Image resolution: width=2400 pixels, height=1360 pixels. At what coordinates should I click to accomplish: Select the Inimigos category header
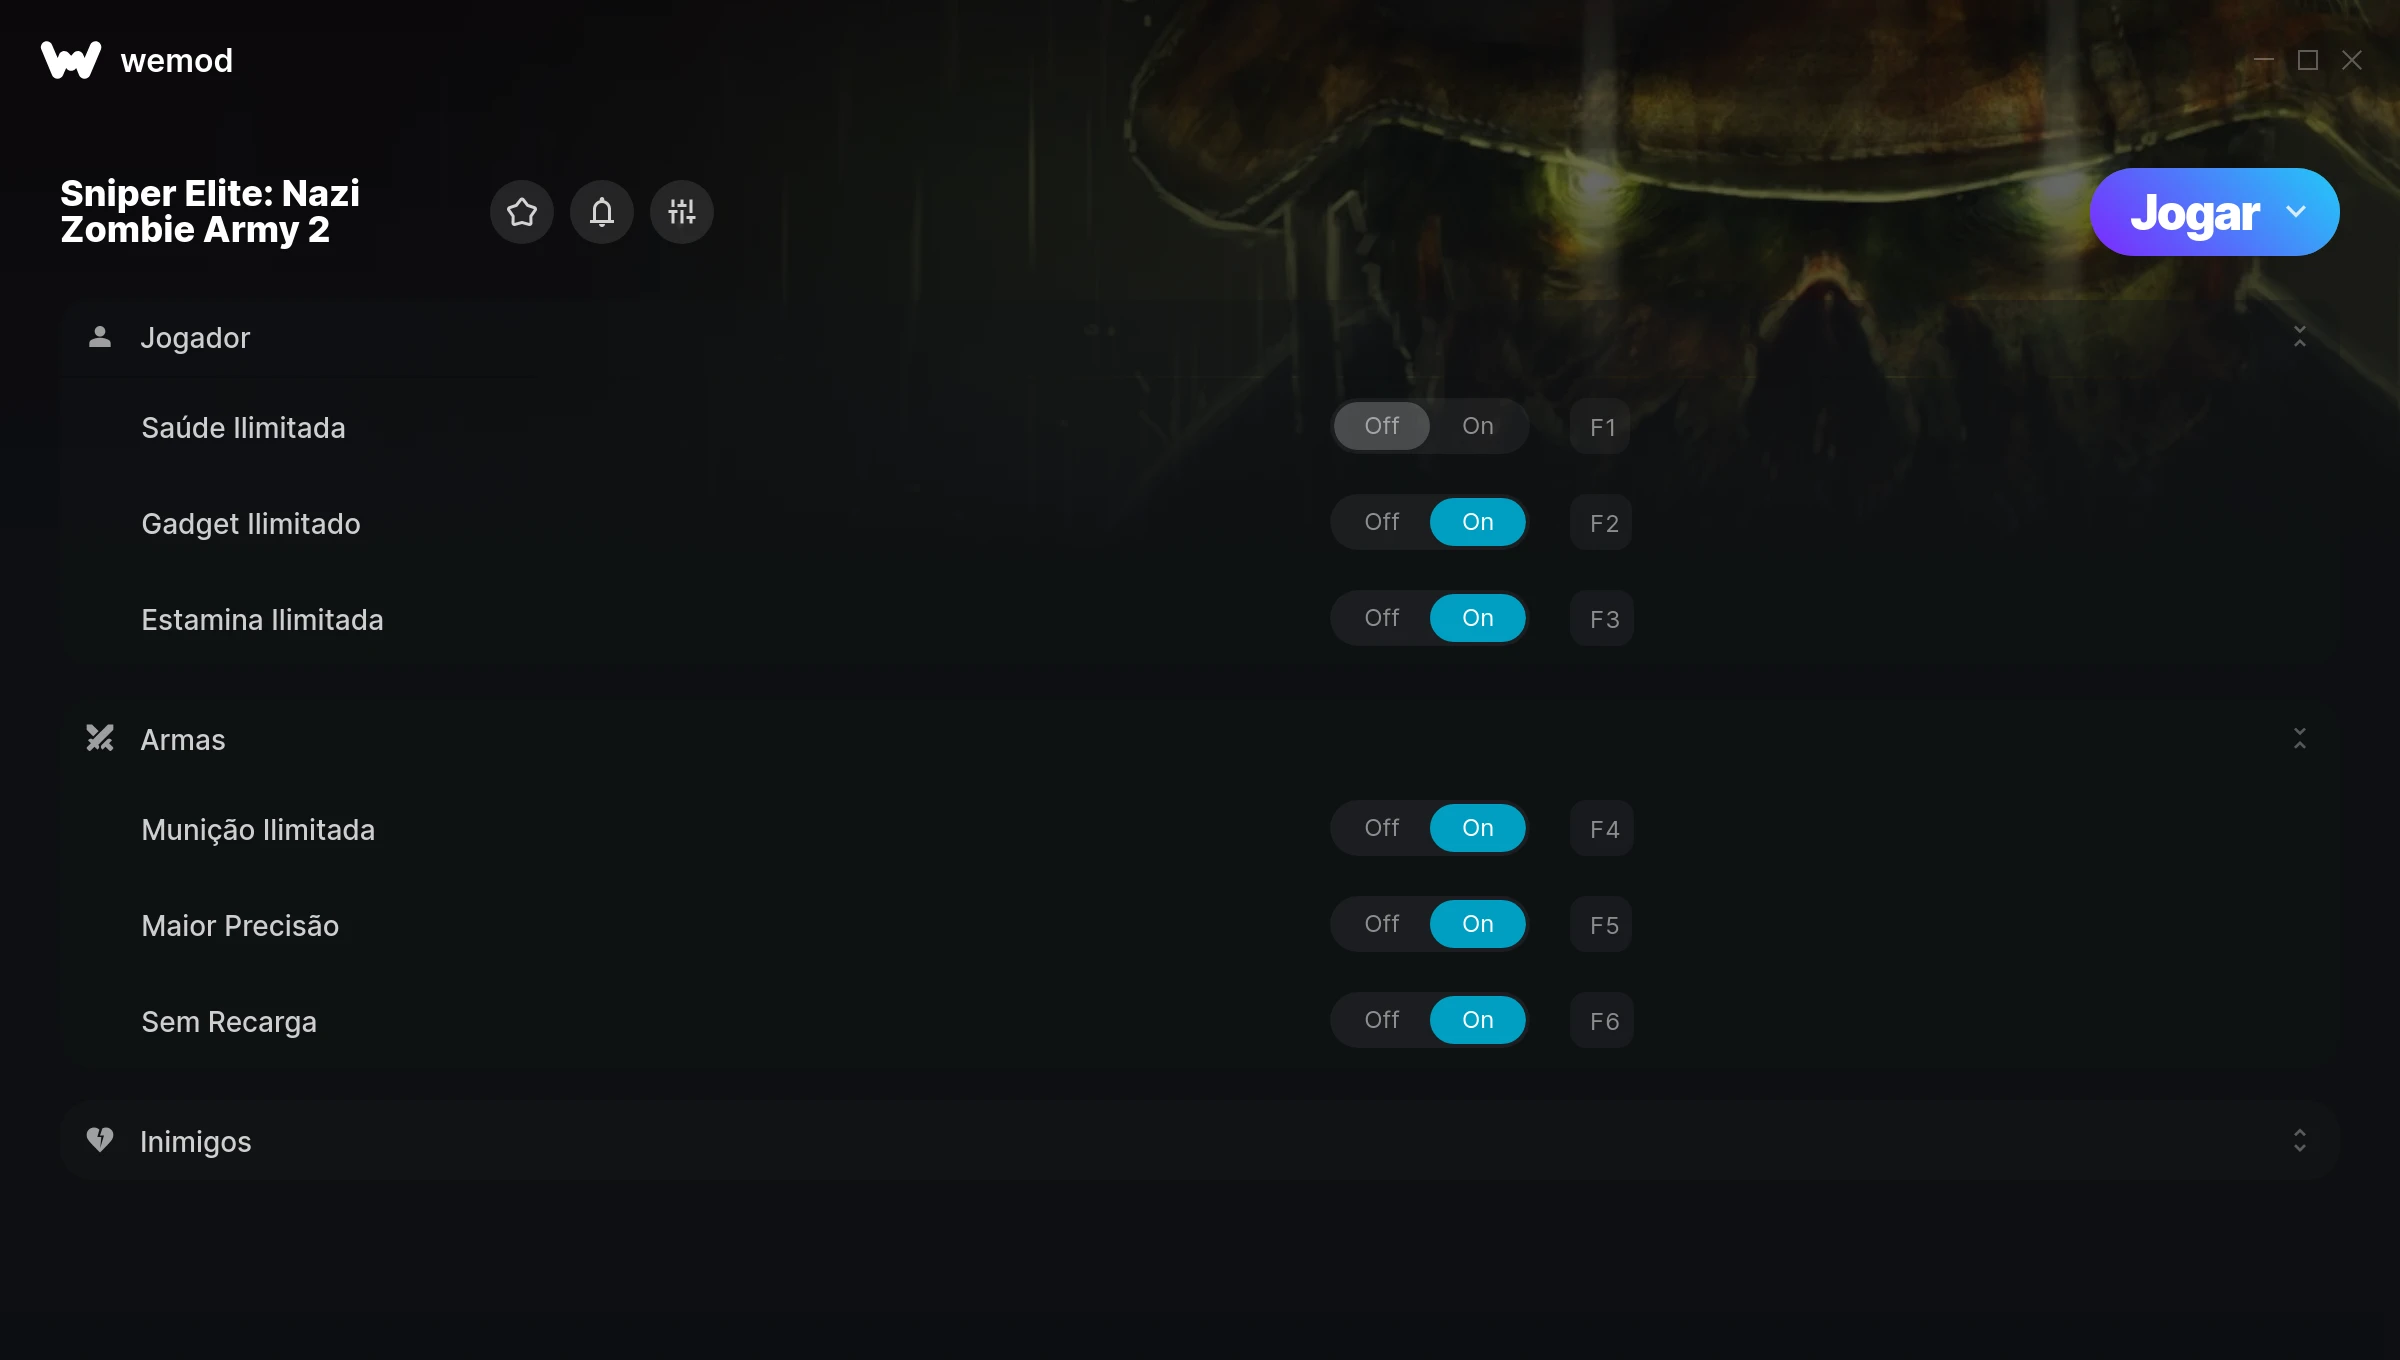(x=1200, y=1141)
